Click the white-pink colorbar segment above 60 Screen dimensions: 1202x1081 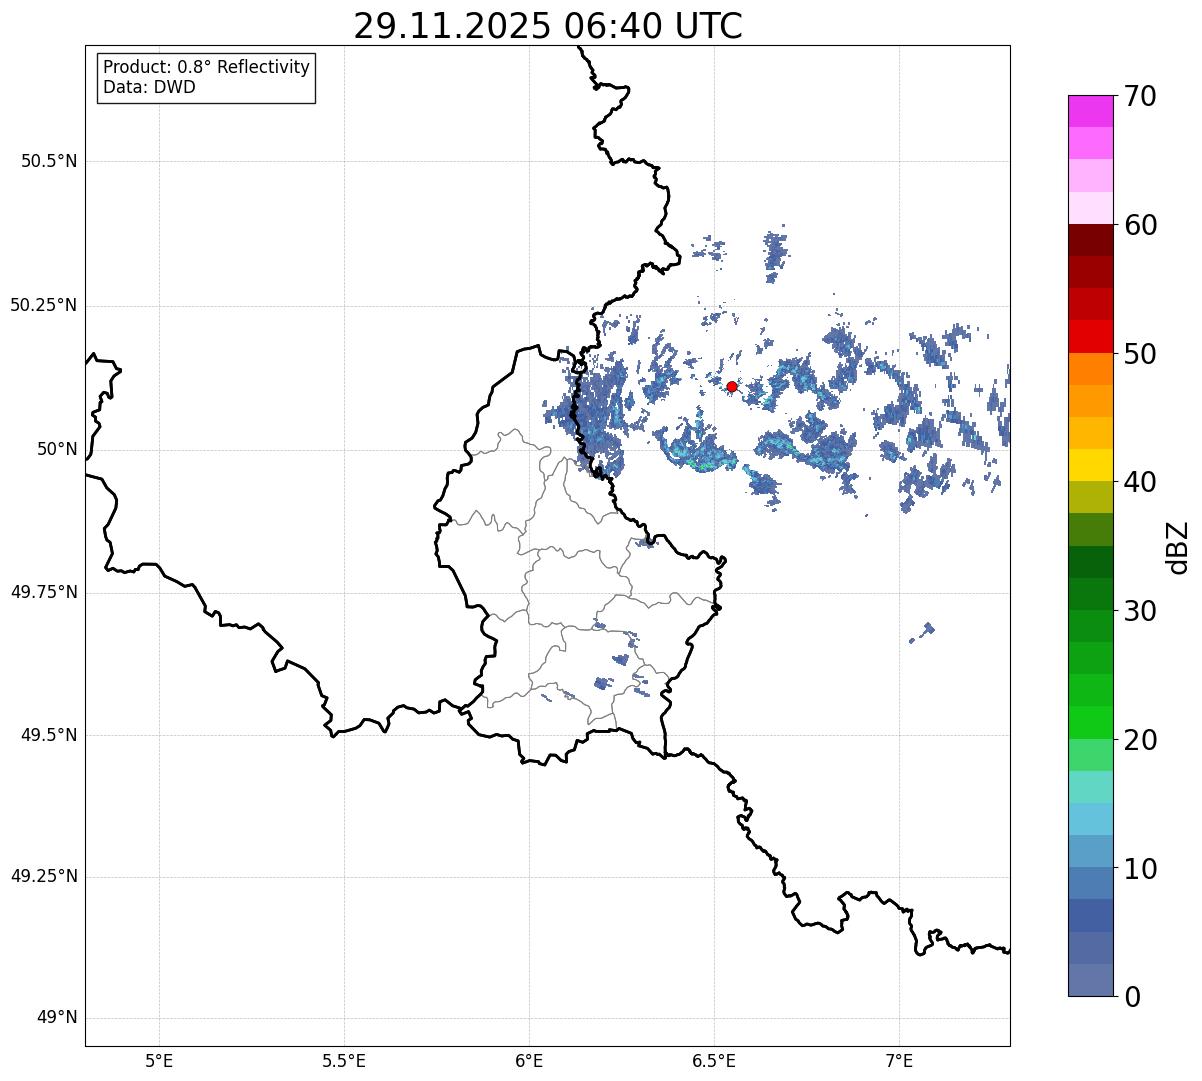(x=1090, y=208)
